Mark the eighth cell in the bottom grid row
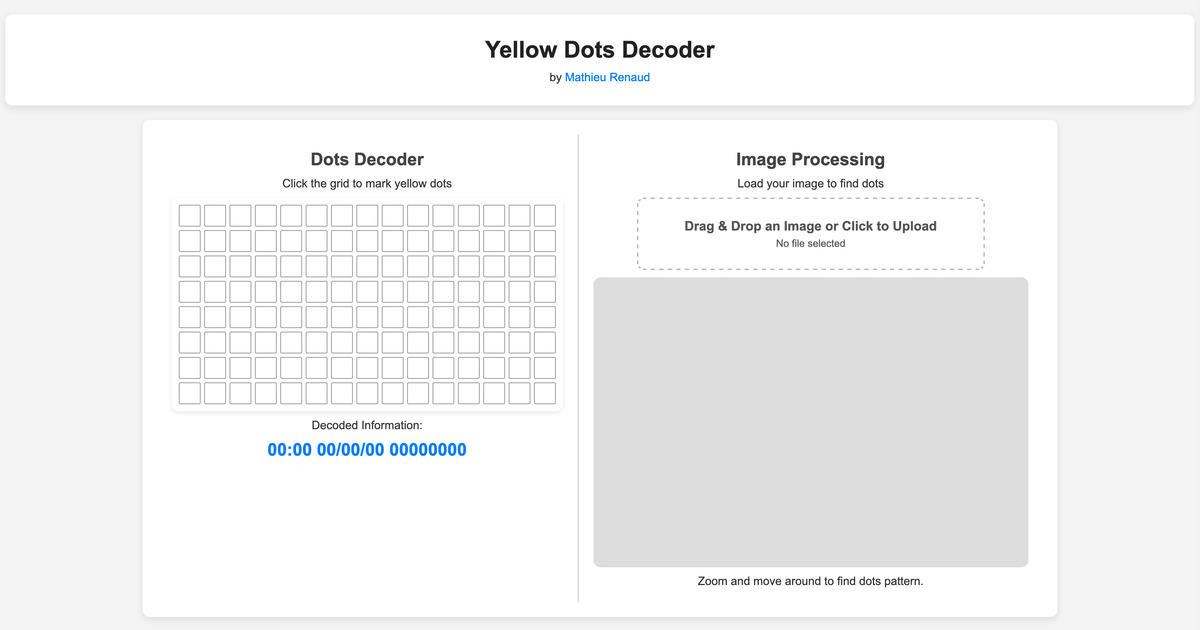 [x=367, y=393]
